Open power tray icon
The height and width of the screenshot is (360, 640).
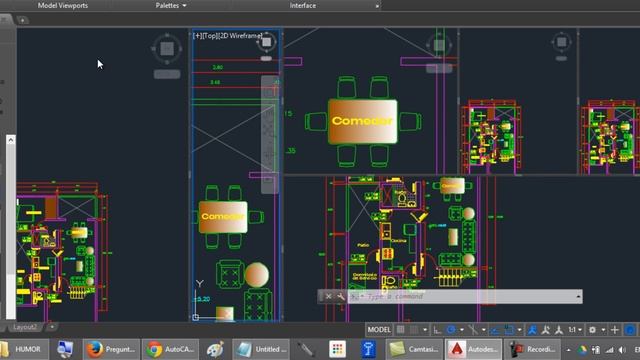pos(596,350)
